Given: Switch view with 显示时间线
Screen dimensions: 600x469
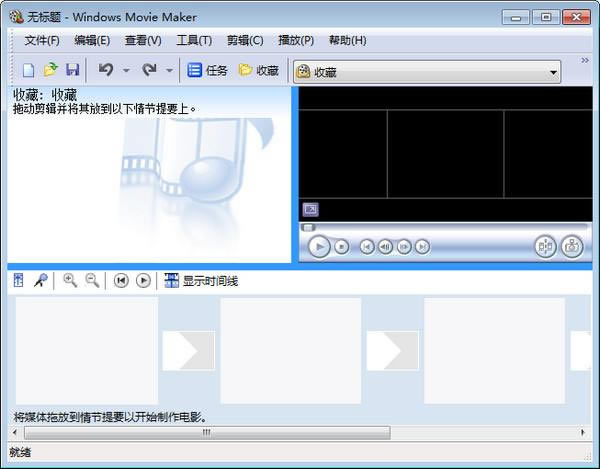Looking at the screenshot, I should pyautogui.click(x=201, y=281).
